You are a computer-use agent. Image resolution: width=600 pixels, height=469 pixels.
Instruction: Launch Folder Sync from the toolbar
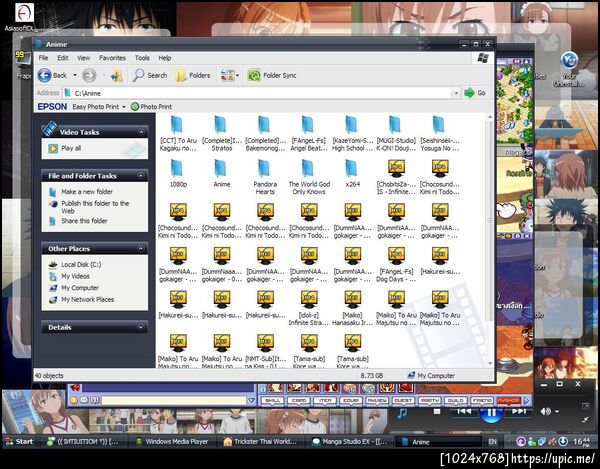pos(272,75)
